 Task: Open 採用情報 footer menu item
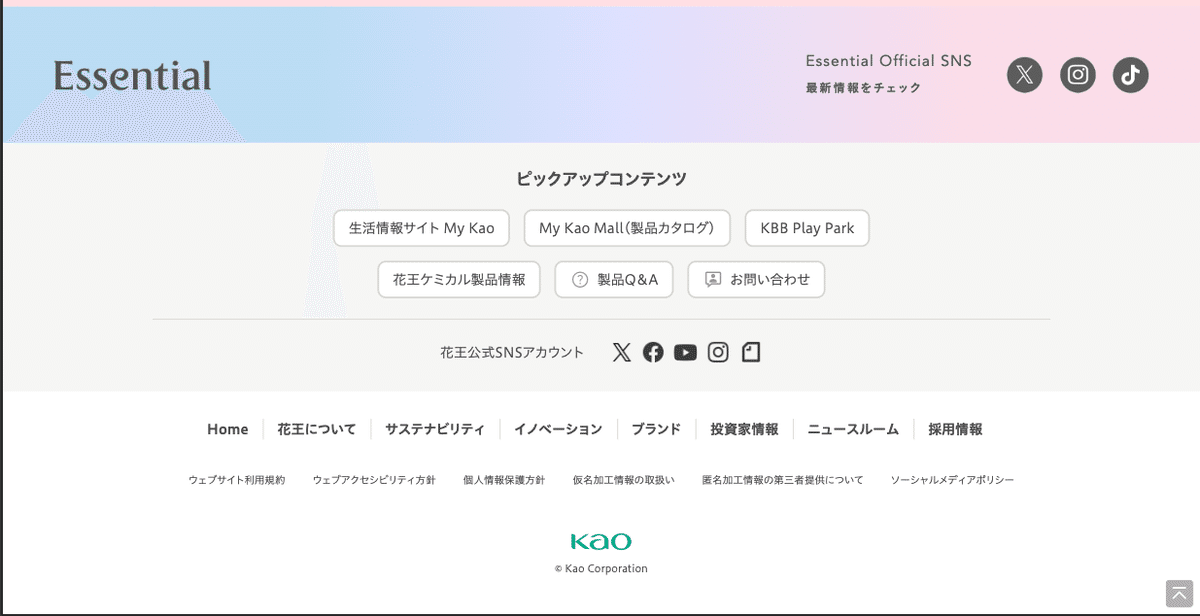955,429
